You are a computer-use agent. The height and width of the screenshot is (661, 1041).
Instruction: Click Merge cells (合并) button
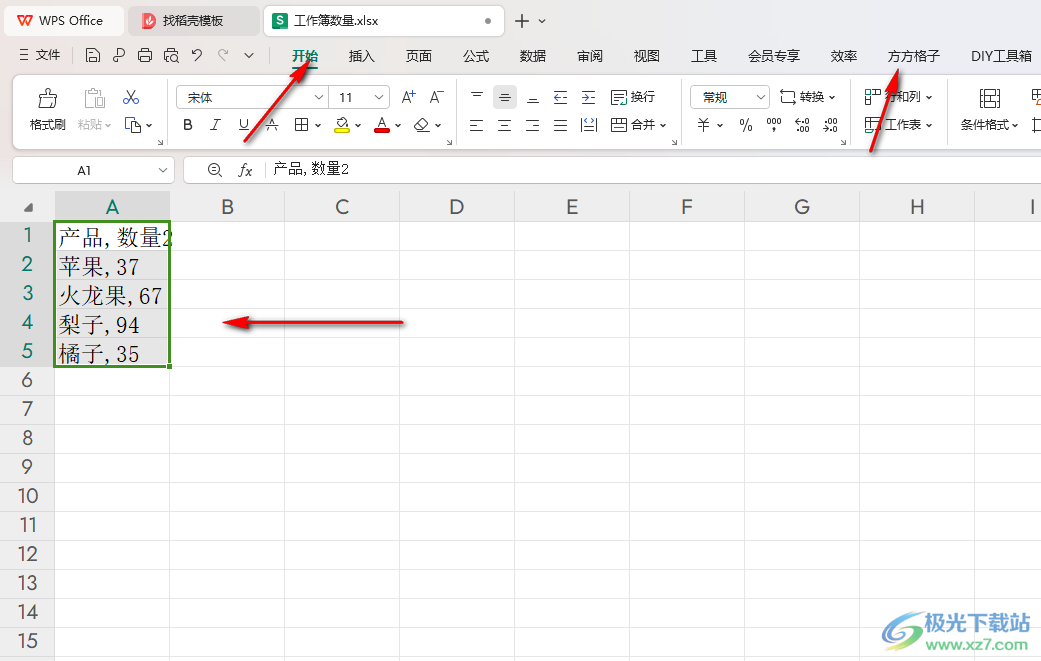tap(638, 125)
